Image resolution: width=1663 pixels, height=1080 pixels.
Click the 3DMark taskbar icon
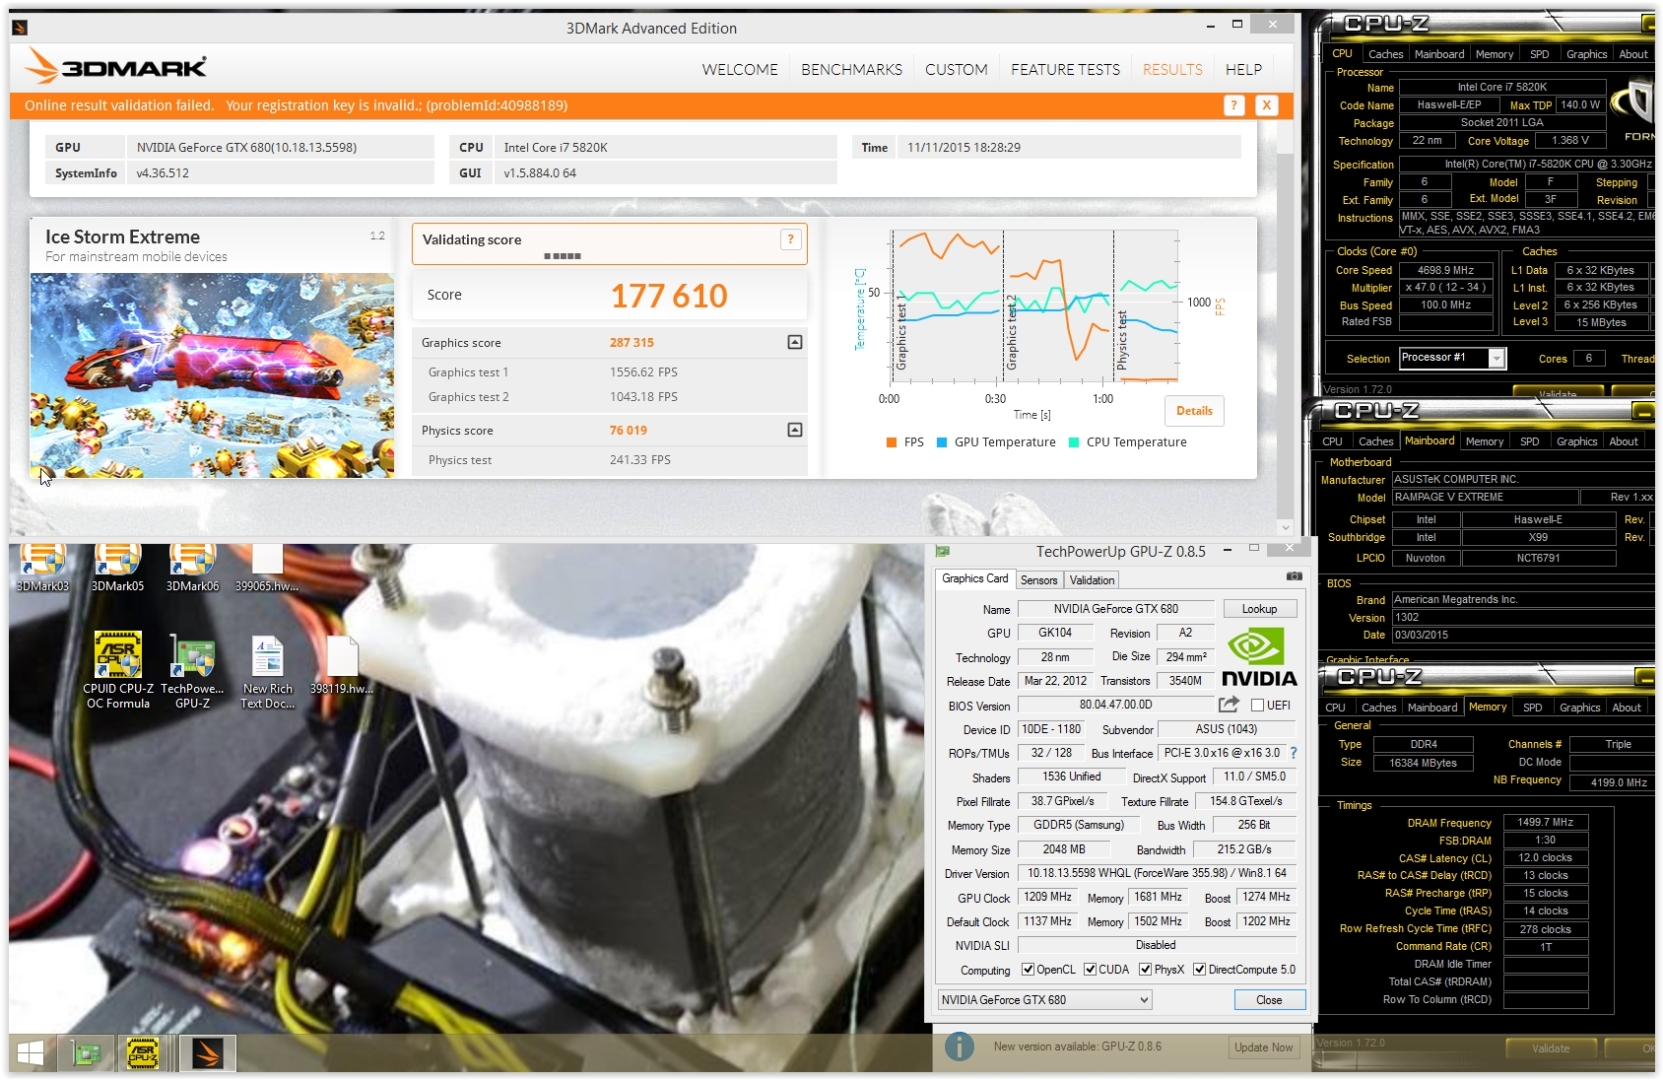coord(208,1053)
